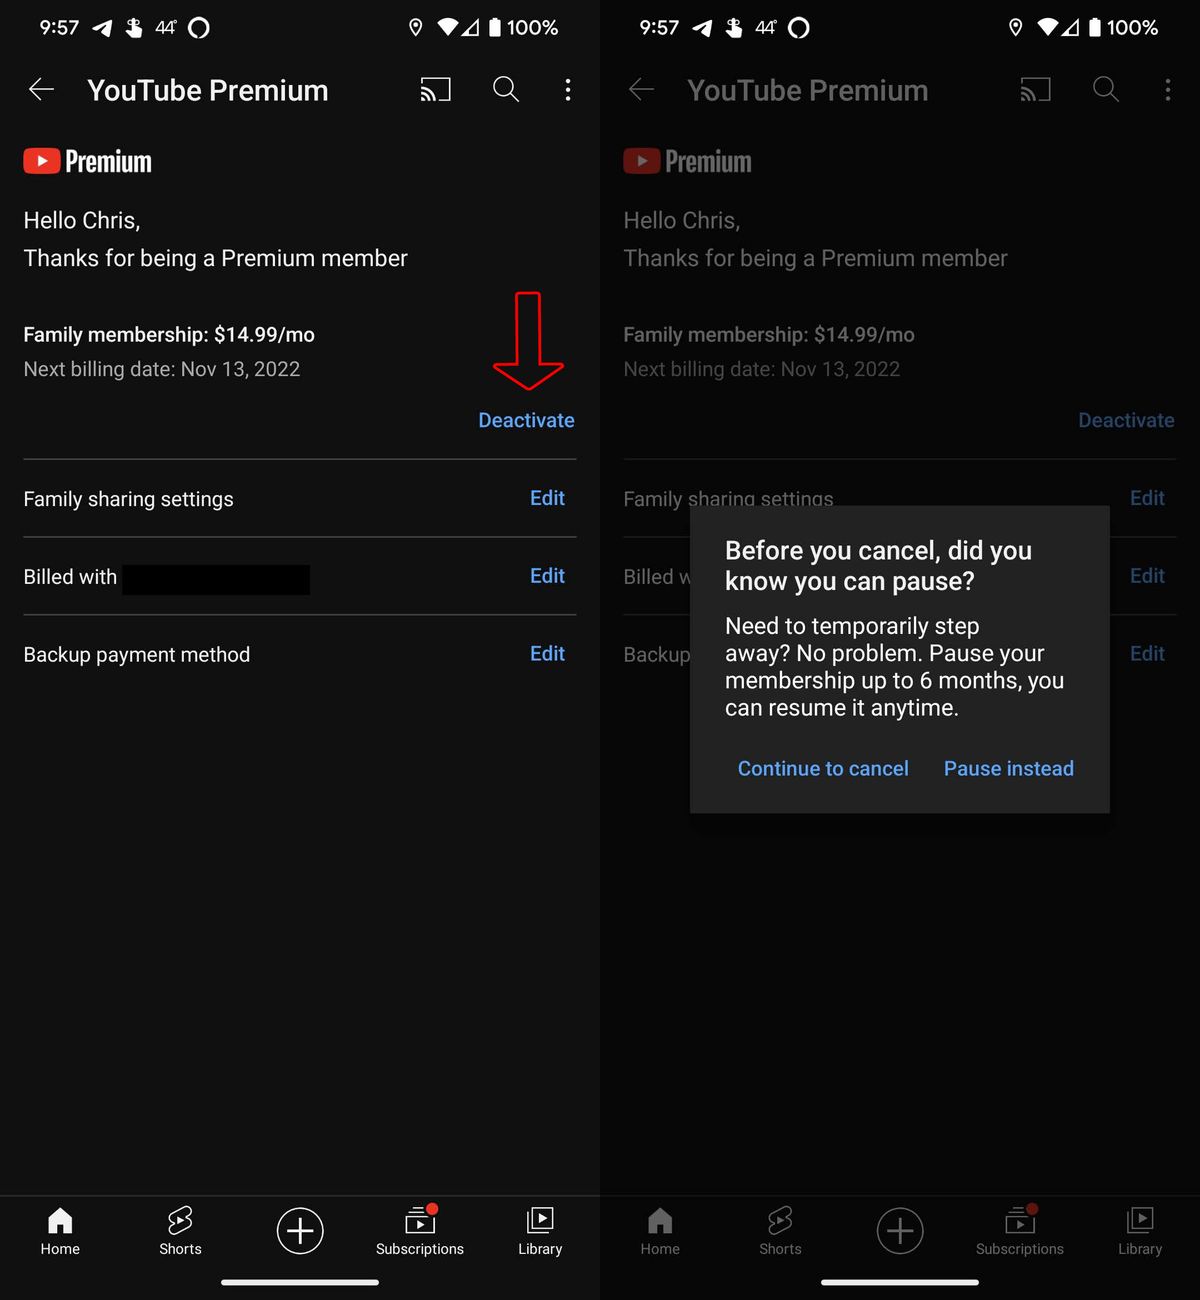The width and height of the screenshot is (1200, 1300).
Task: Edit the Billed with payment method
Action: click(x=547, y=576)
